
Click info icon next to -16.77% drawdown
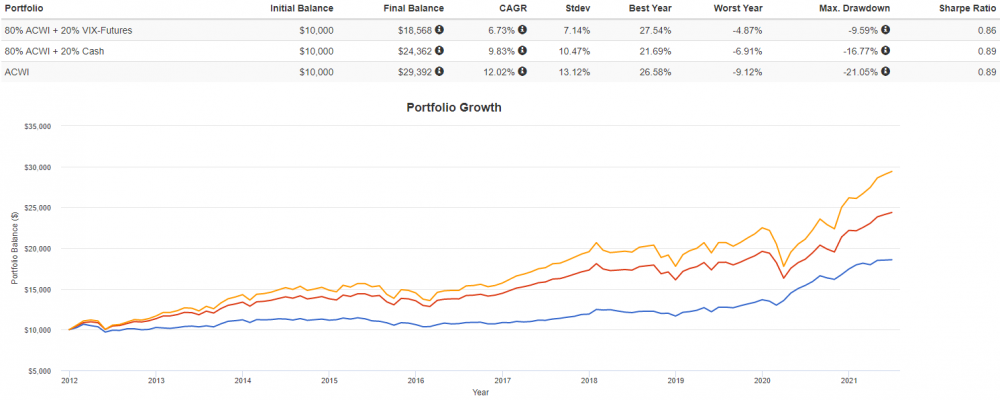pos(887,51)
